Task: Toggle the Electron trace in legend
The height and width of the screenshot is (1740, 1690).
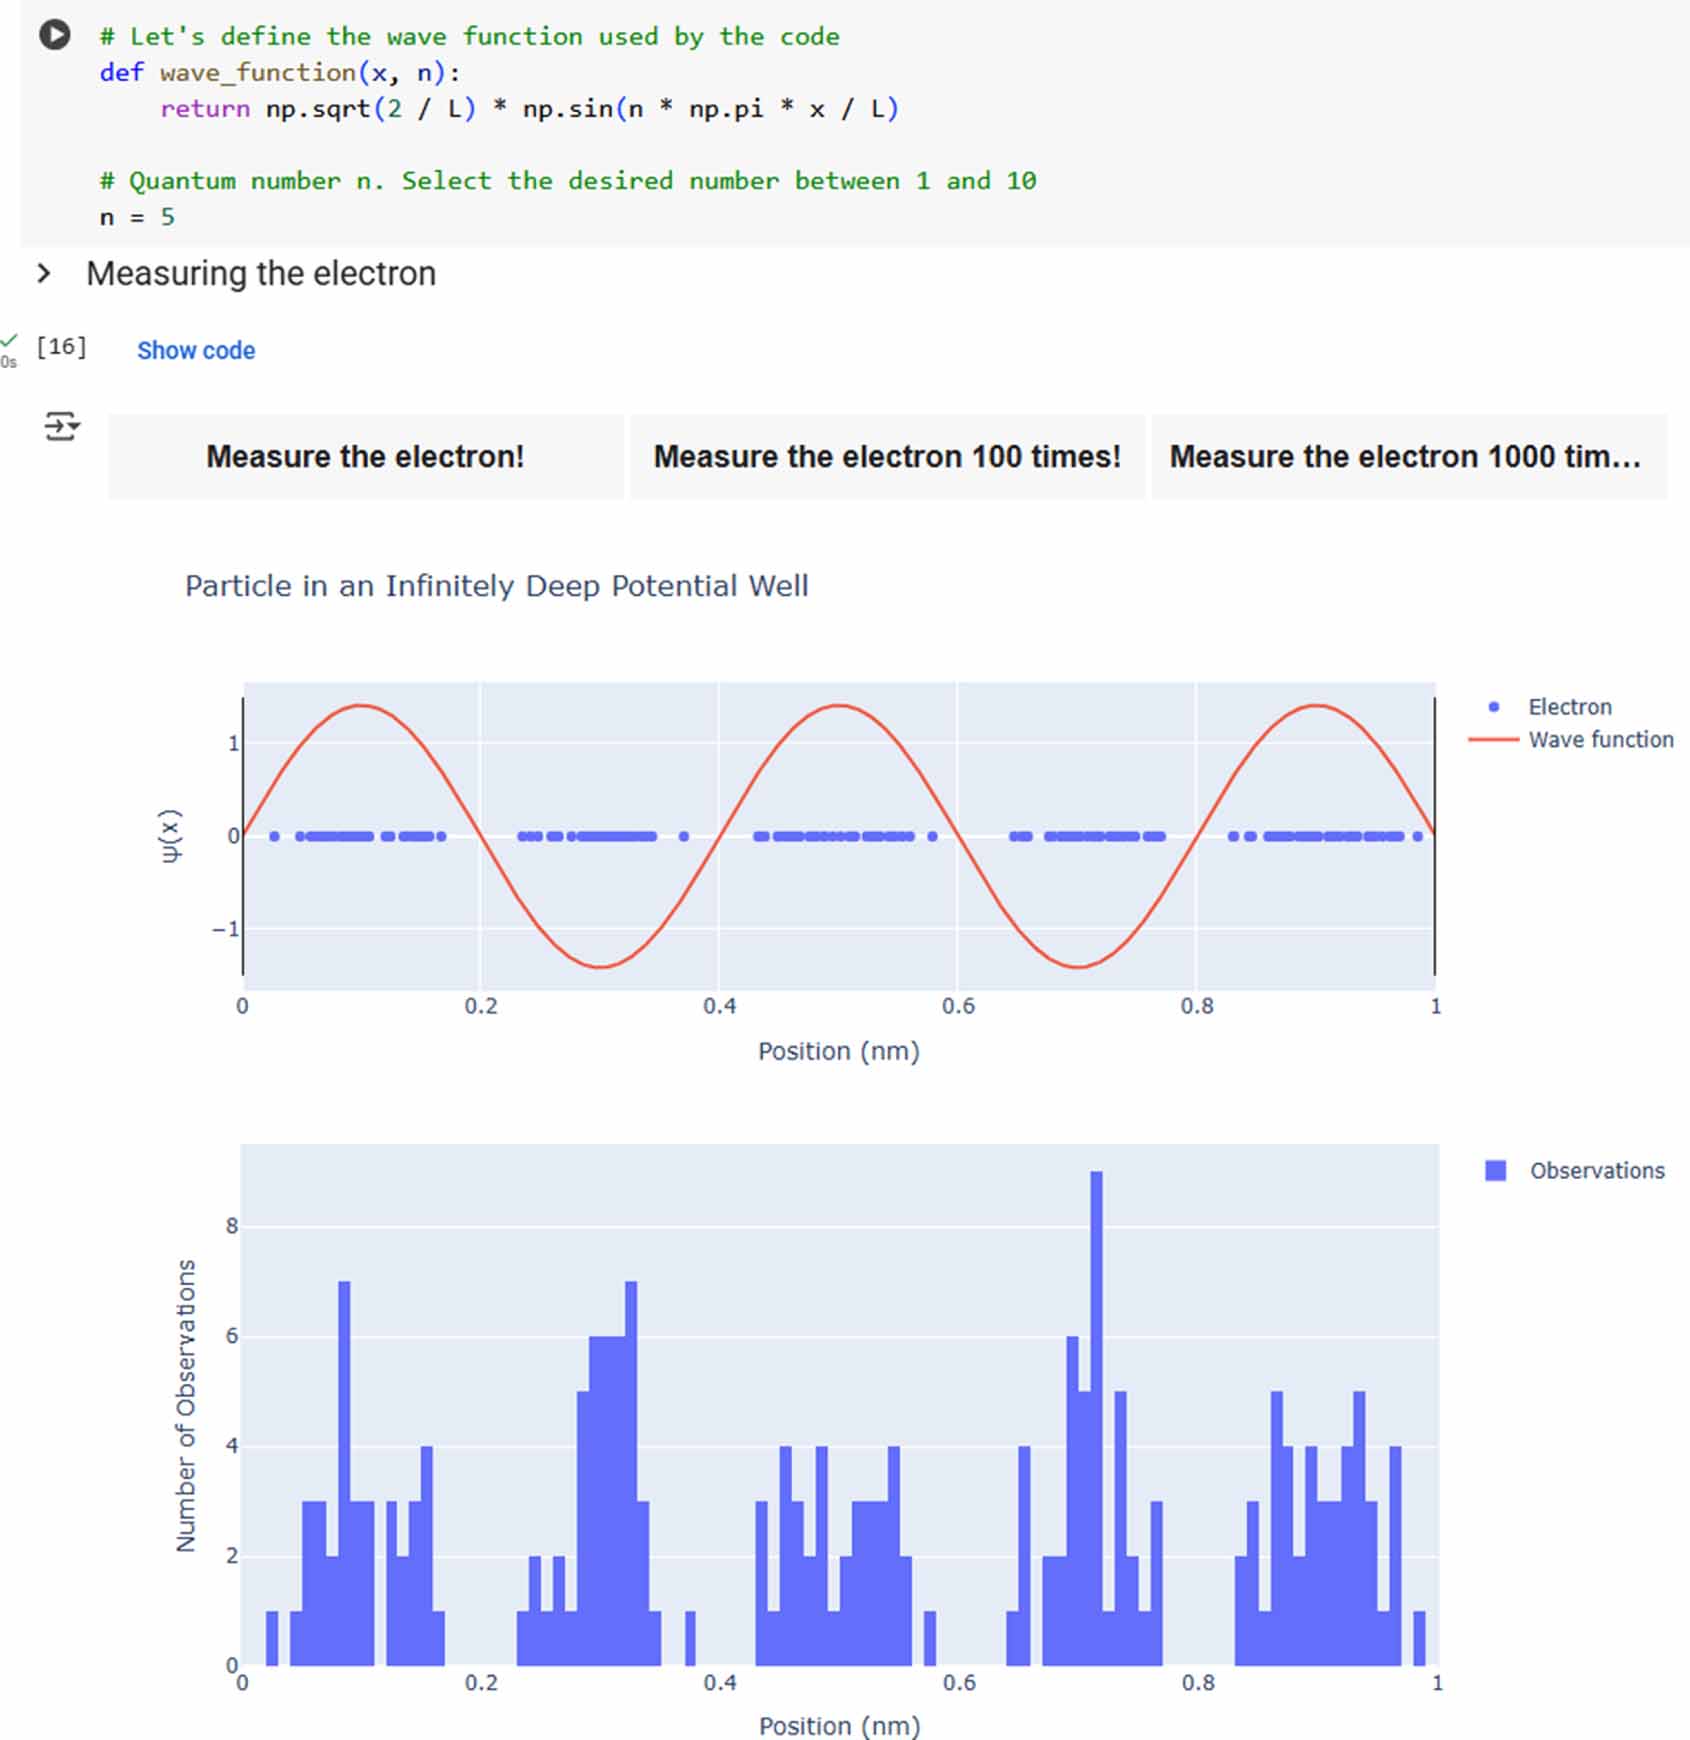Action: [1569, 707]
